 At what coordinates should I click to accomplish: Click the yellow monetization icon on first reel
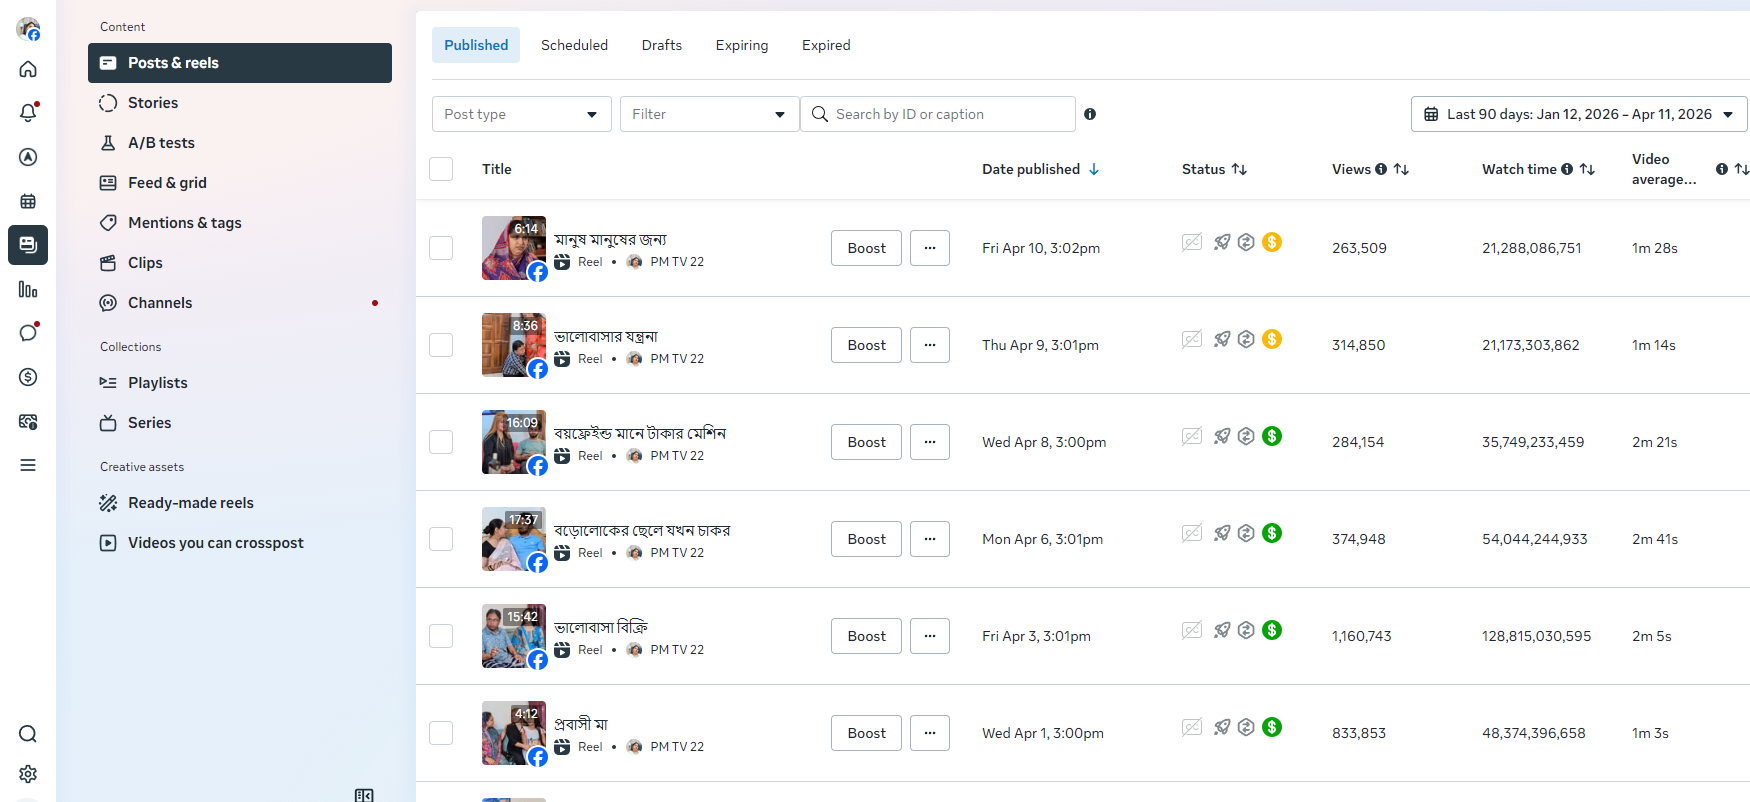click(1272, 242)
